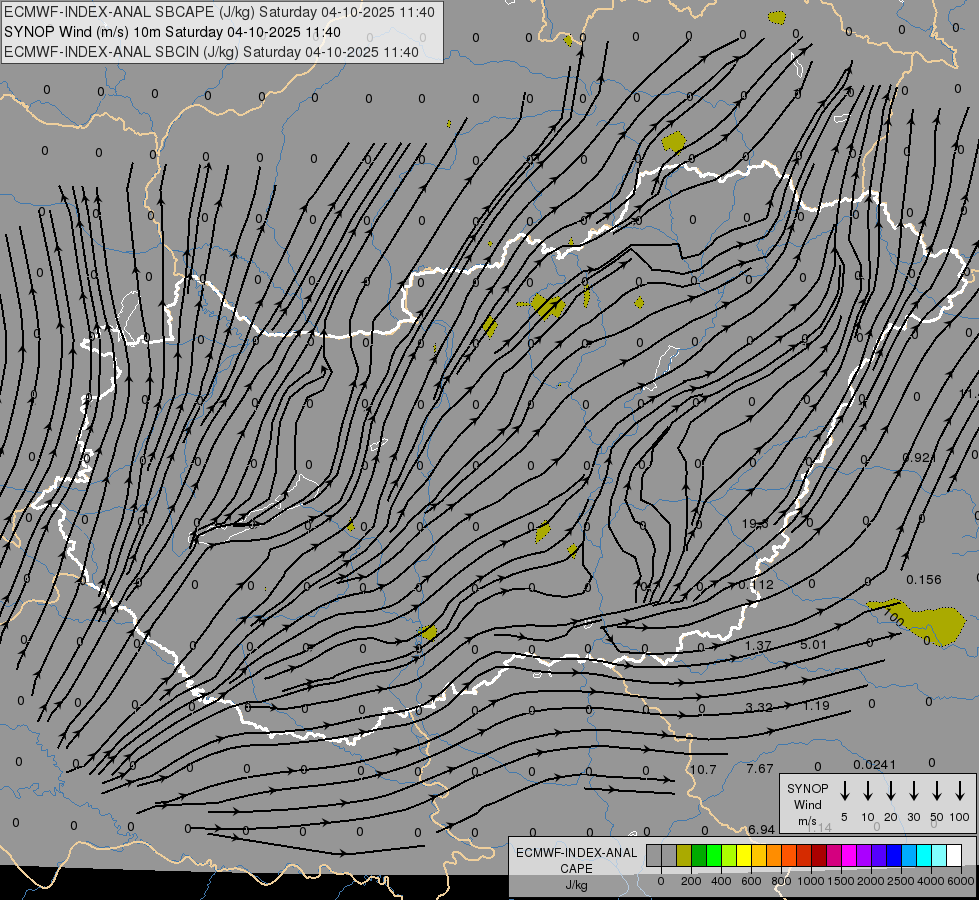Select the dark red CAPE swatch after 1000
The height and width of the screenshot is (900, 979).
pos(820,855)
